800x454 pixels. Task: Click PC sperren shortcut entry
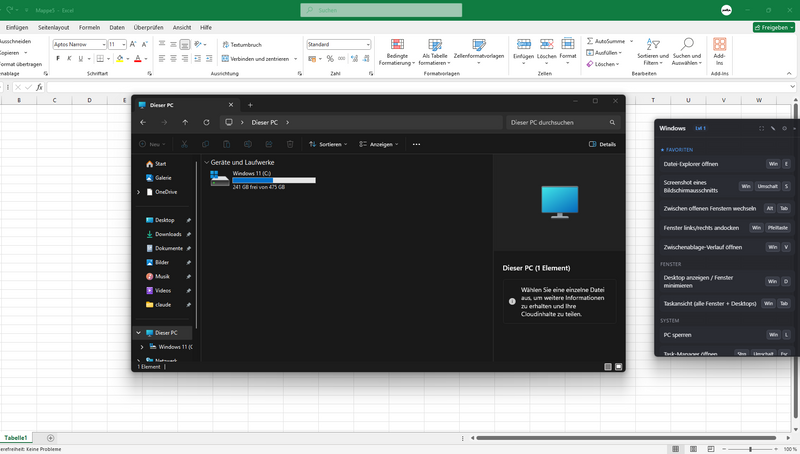725,335
